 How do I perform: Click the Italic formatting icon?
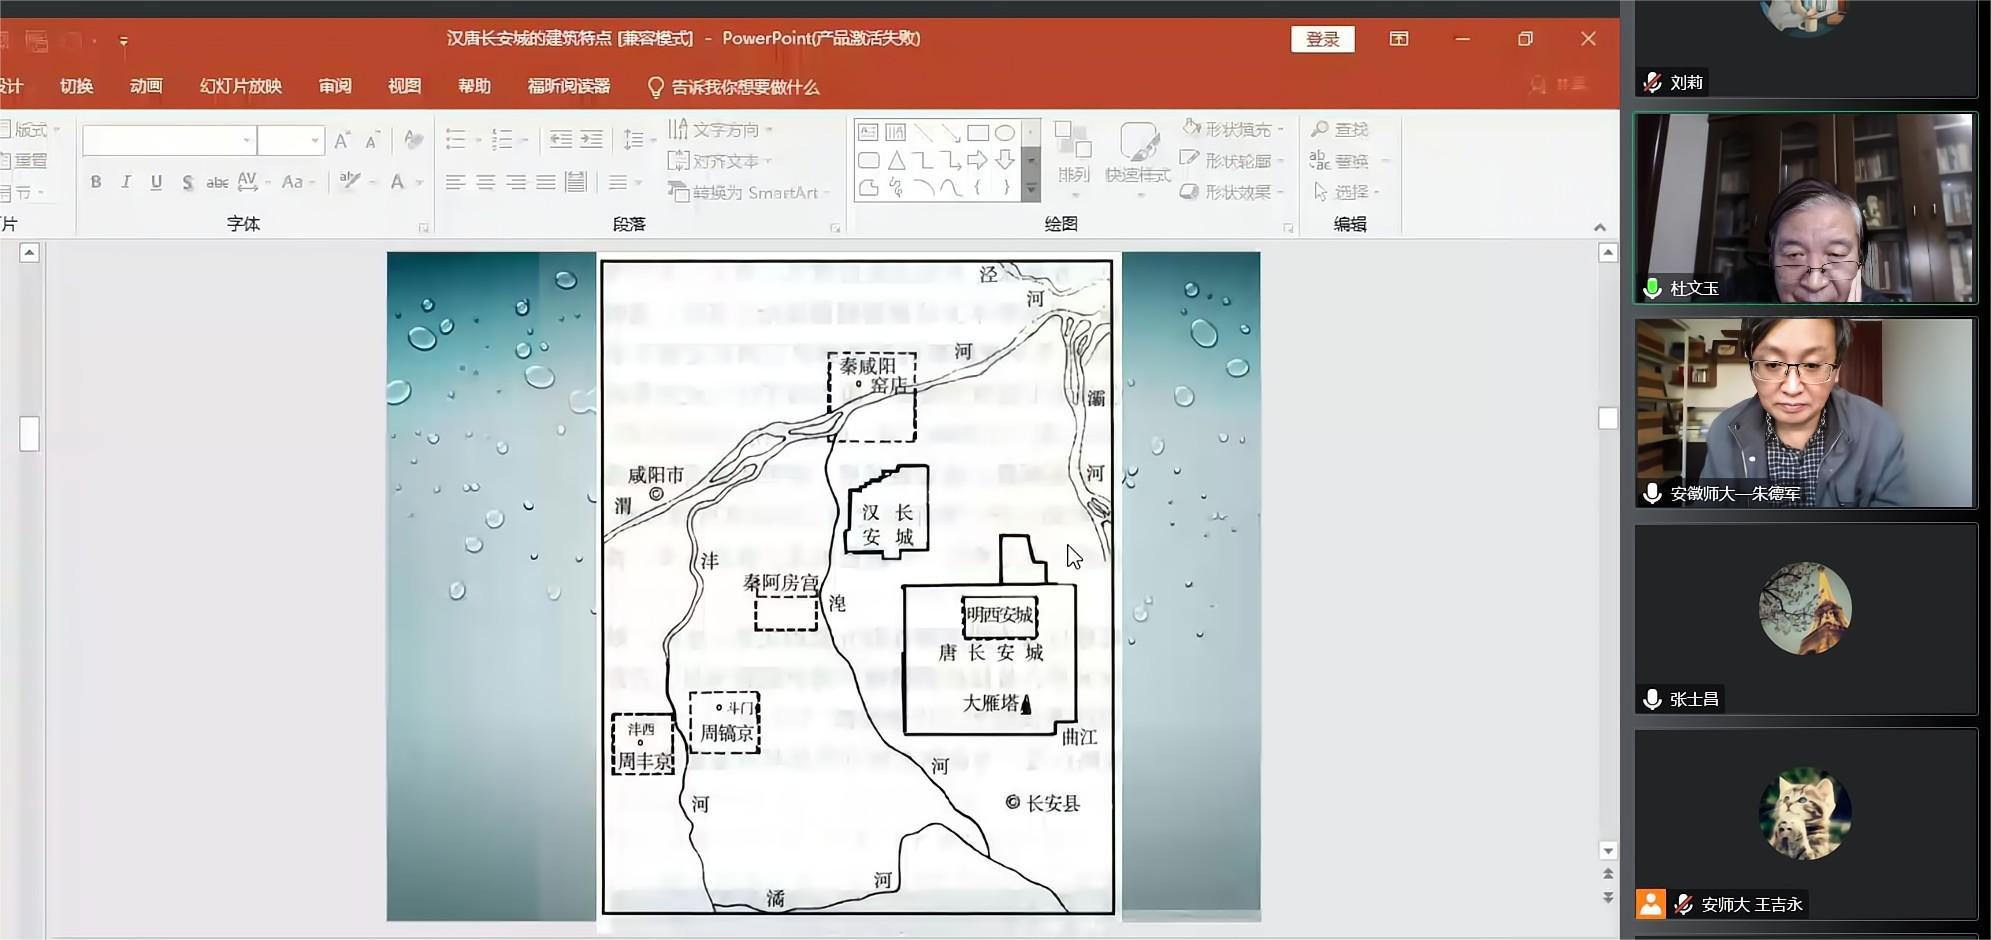[126, 182]
